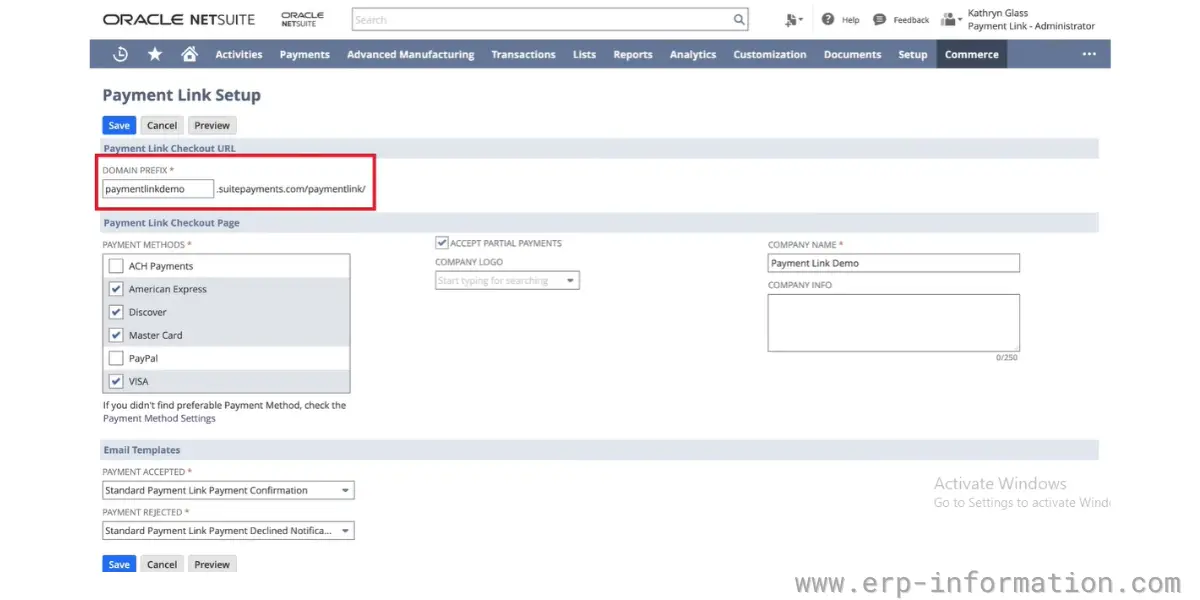Click the top Cancel button

[162, 125]
